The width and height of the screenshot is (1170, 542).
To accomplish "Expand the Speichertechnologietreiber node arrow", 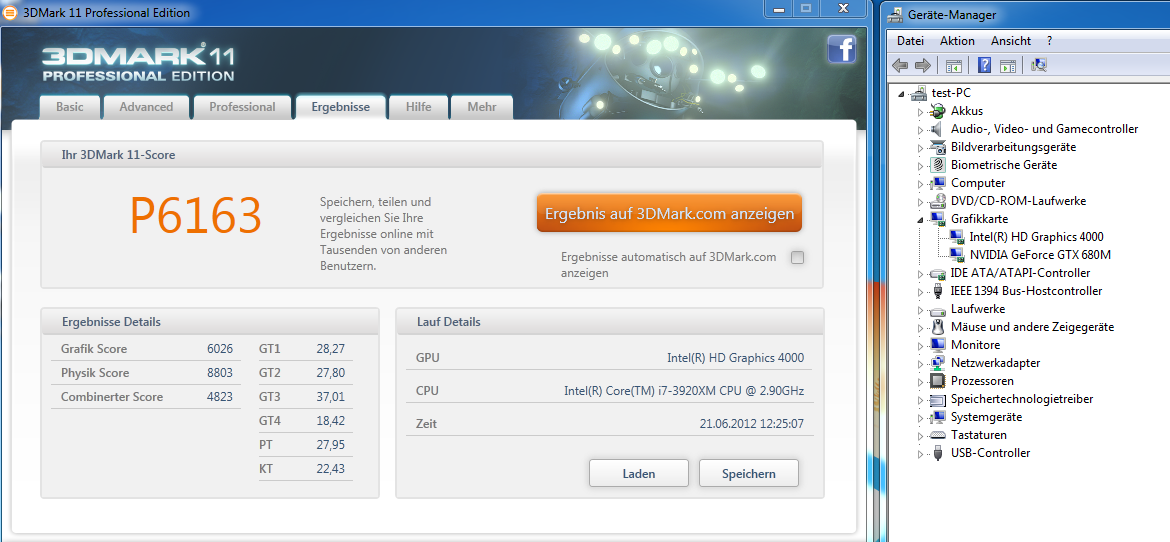I will (921, 399).
